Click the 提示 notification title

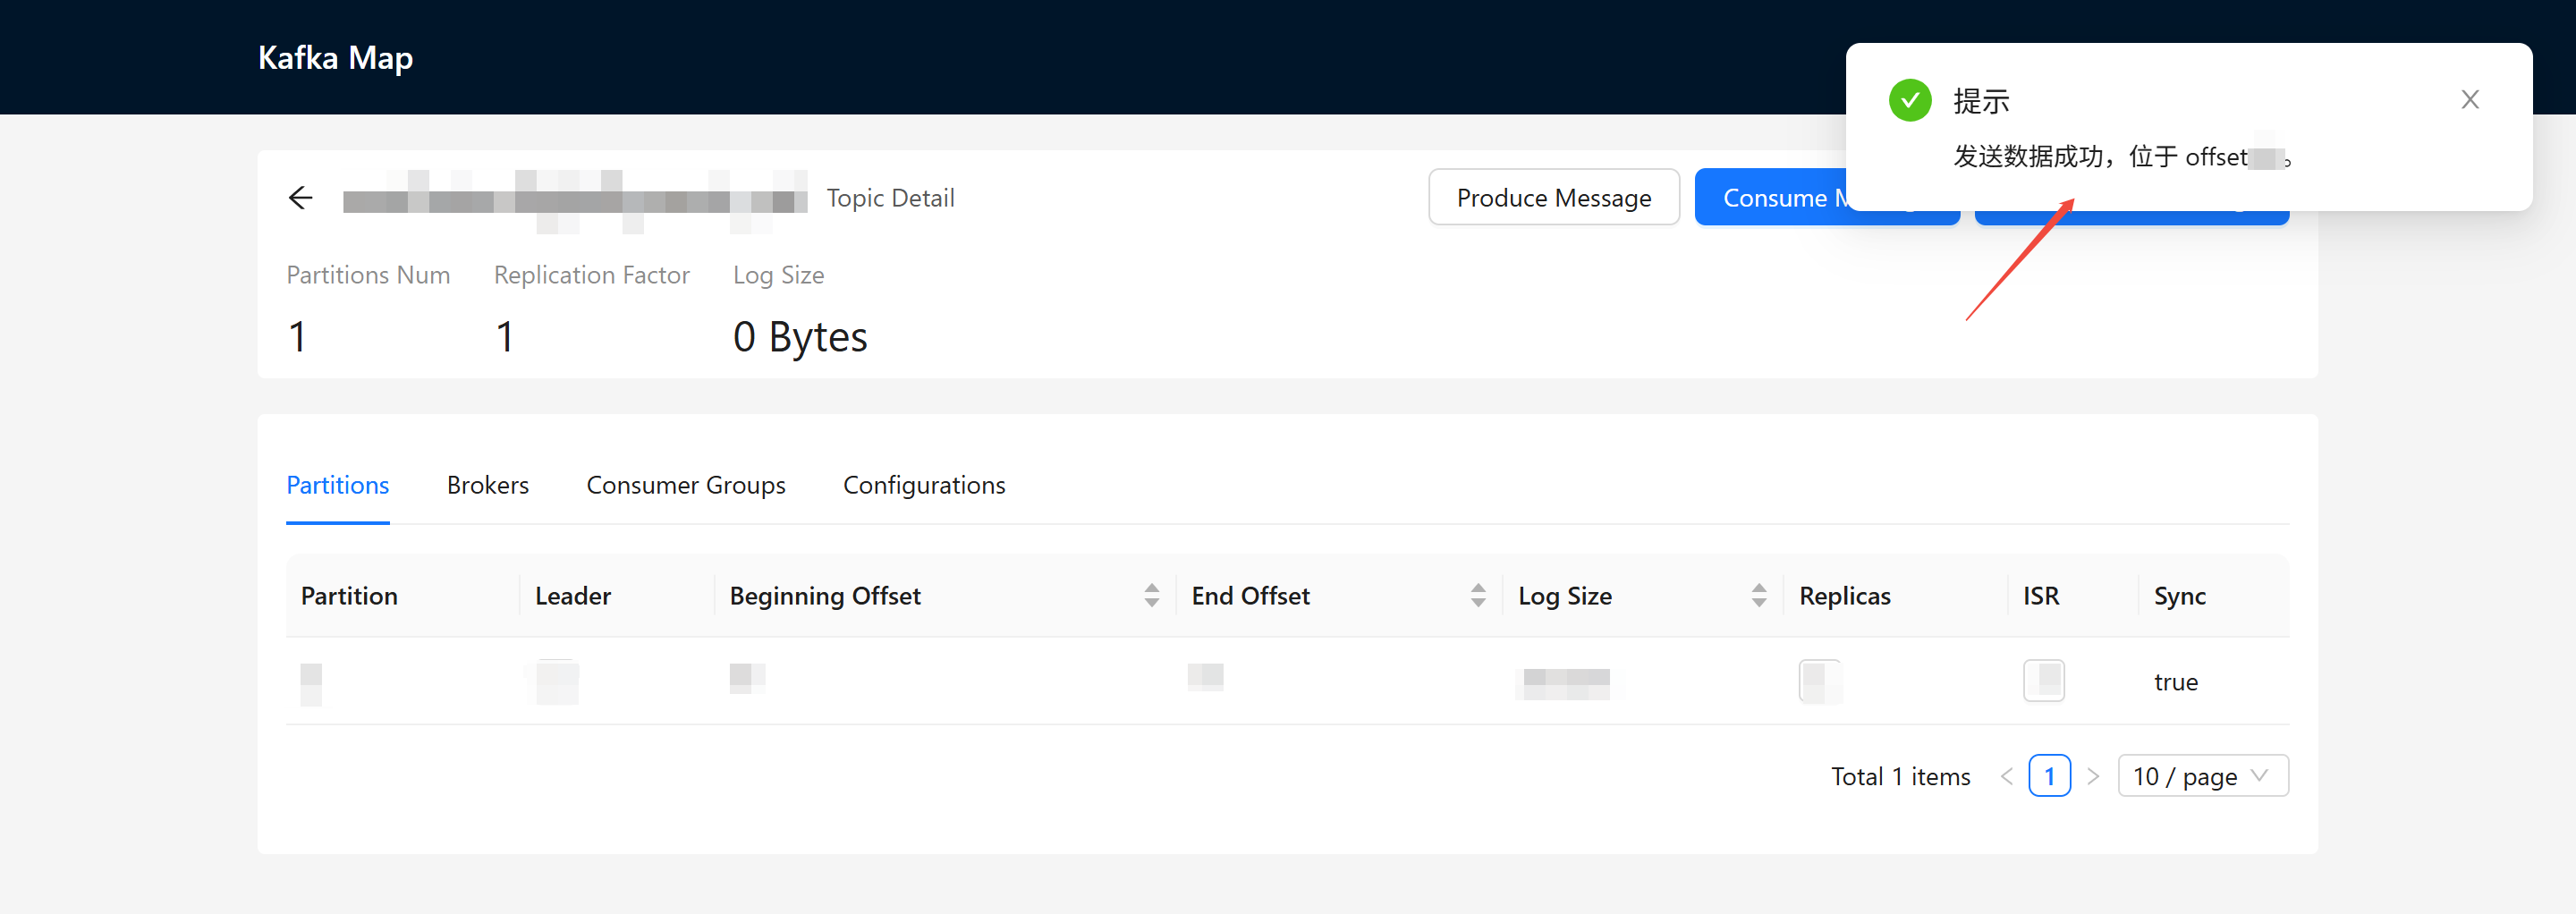click(1981, 101)
